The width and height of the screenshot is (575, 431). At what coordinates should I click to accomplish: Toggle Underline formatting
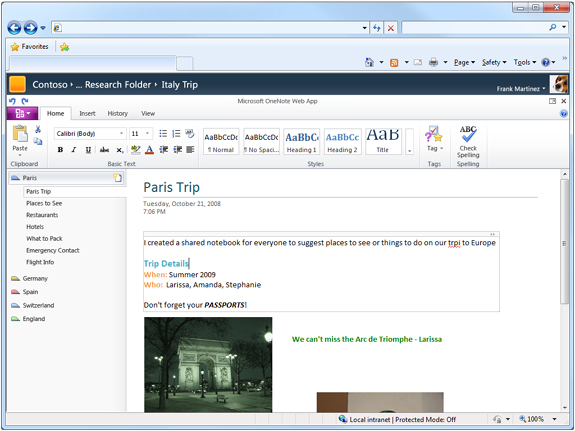88,150
